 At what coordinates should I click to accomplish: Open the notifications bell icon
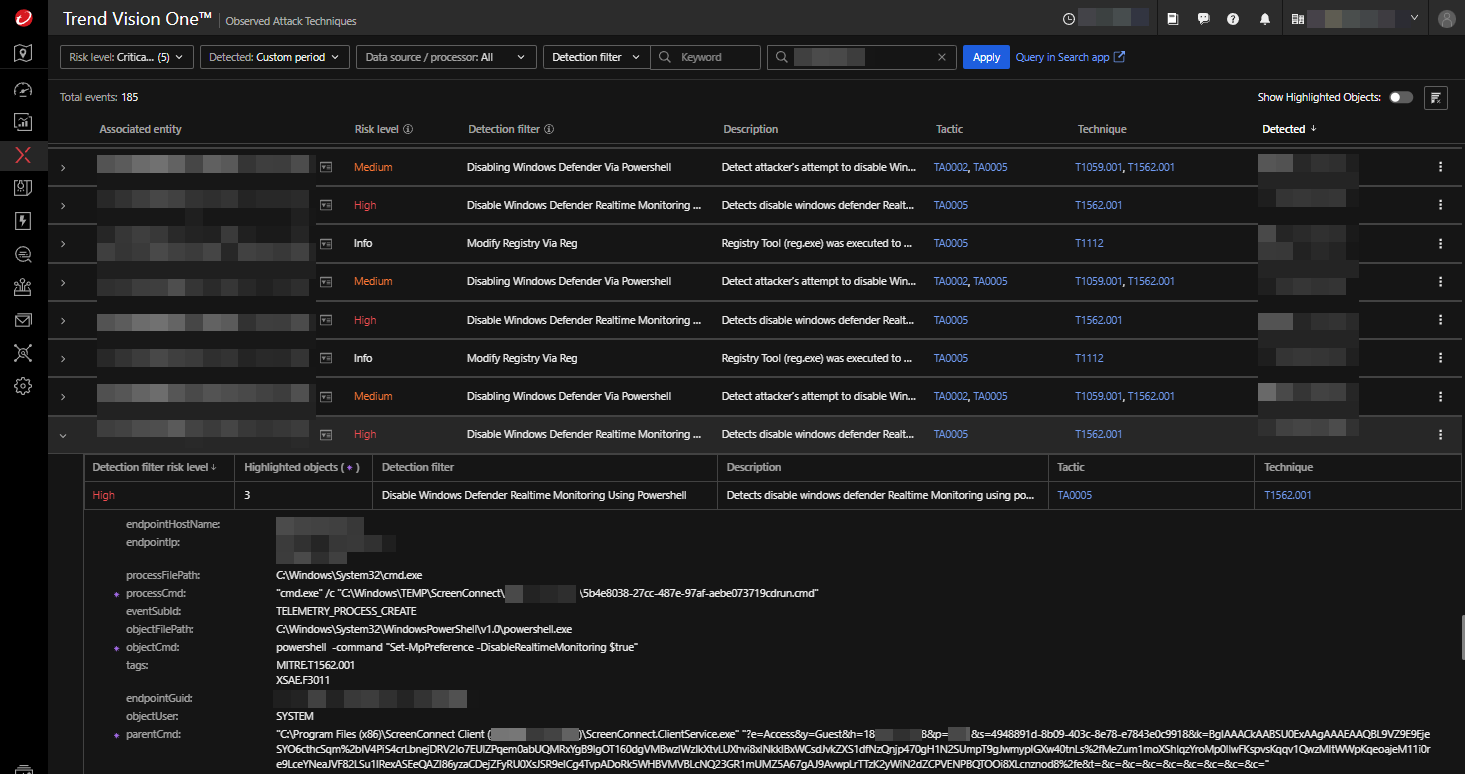1265,19
